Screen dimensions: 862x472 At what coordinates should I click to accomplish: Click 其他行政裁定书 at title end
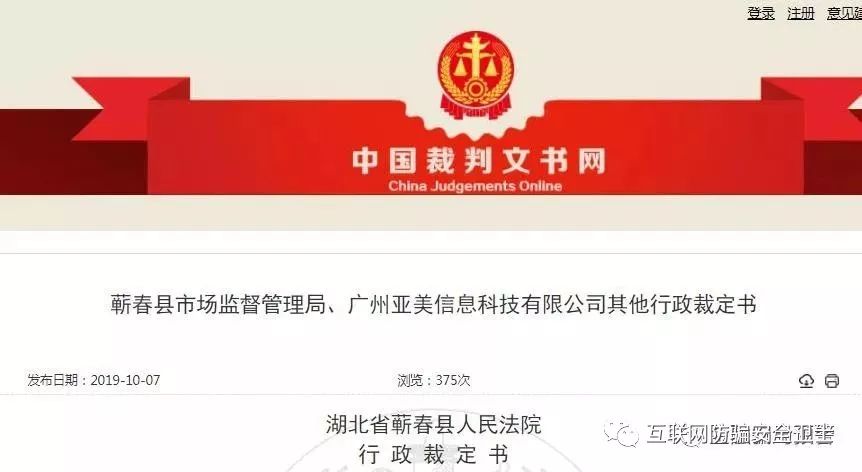point(681,304)
